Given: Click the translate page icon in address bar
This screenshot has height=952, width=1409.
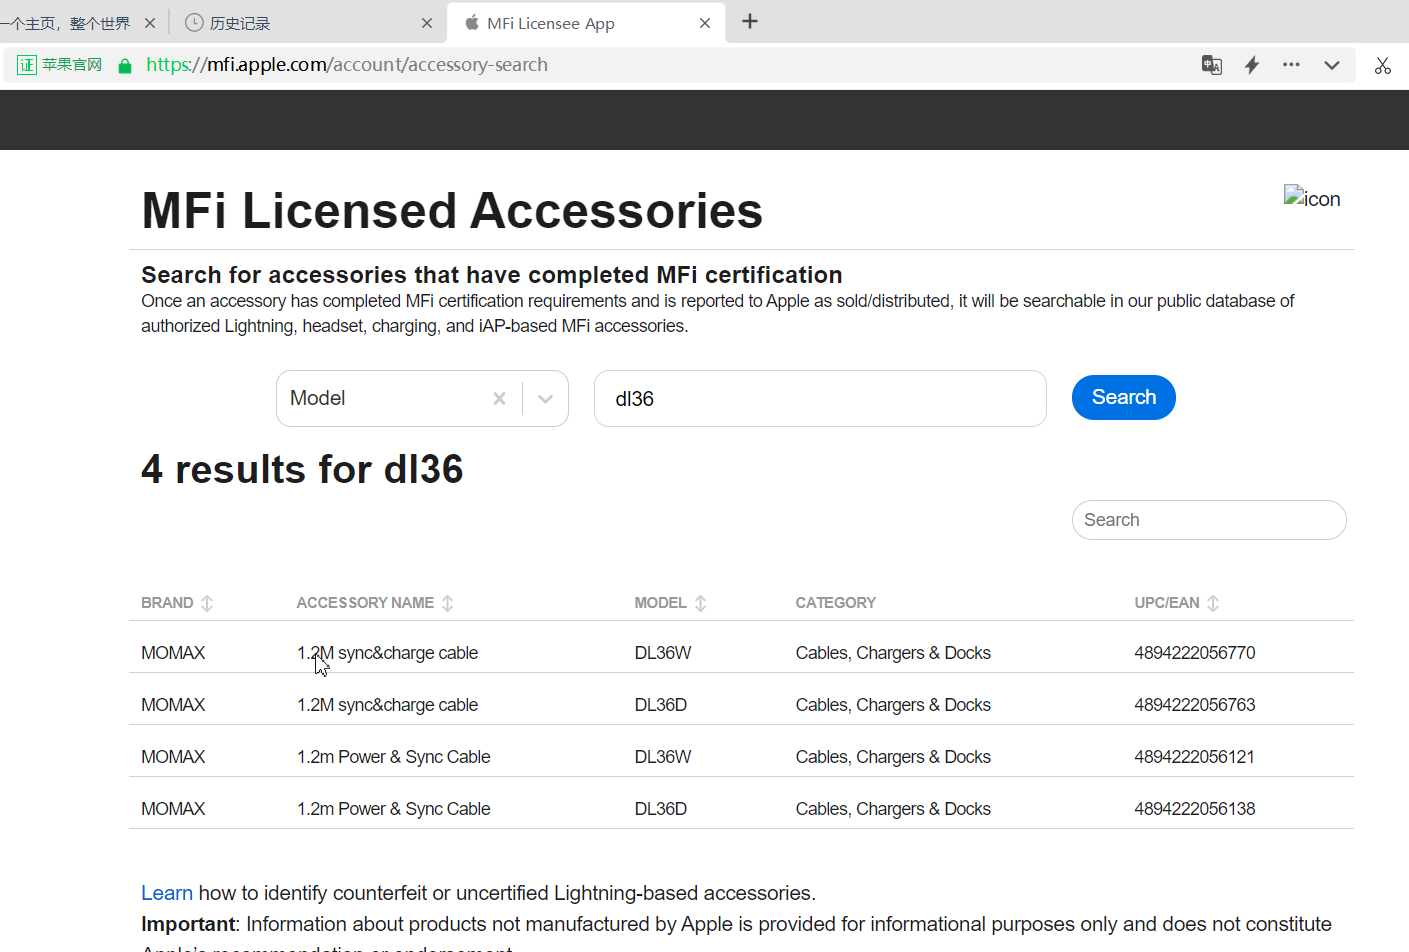Looking at the screenshot, I should (1211, 65).
